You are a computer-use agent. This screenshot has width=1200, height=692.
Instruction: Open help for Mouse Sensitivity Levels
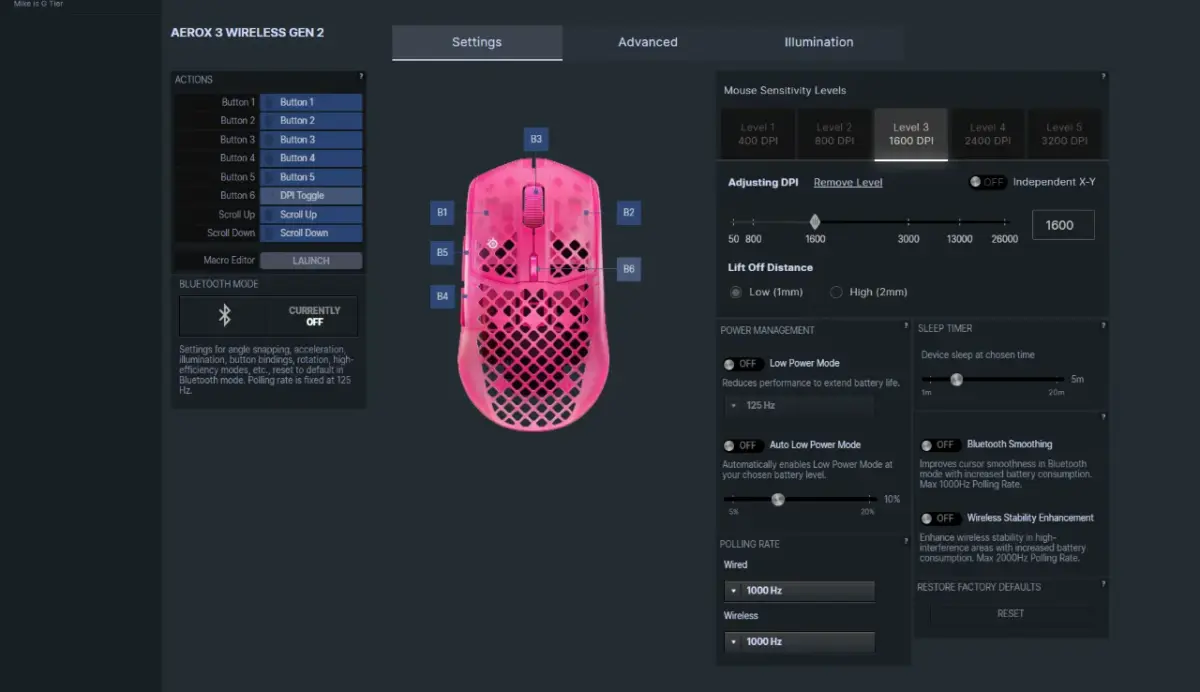(1103, 76)
